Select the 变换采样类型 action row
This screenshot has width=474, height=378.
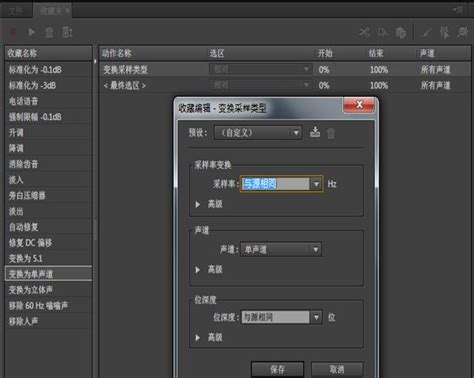tap(285, 70)
